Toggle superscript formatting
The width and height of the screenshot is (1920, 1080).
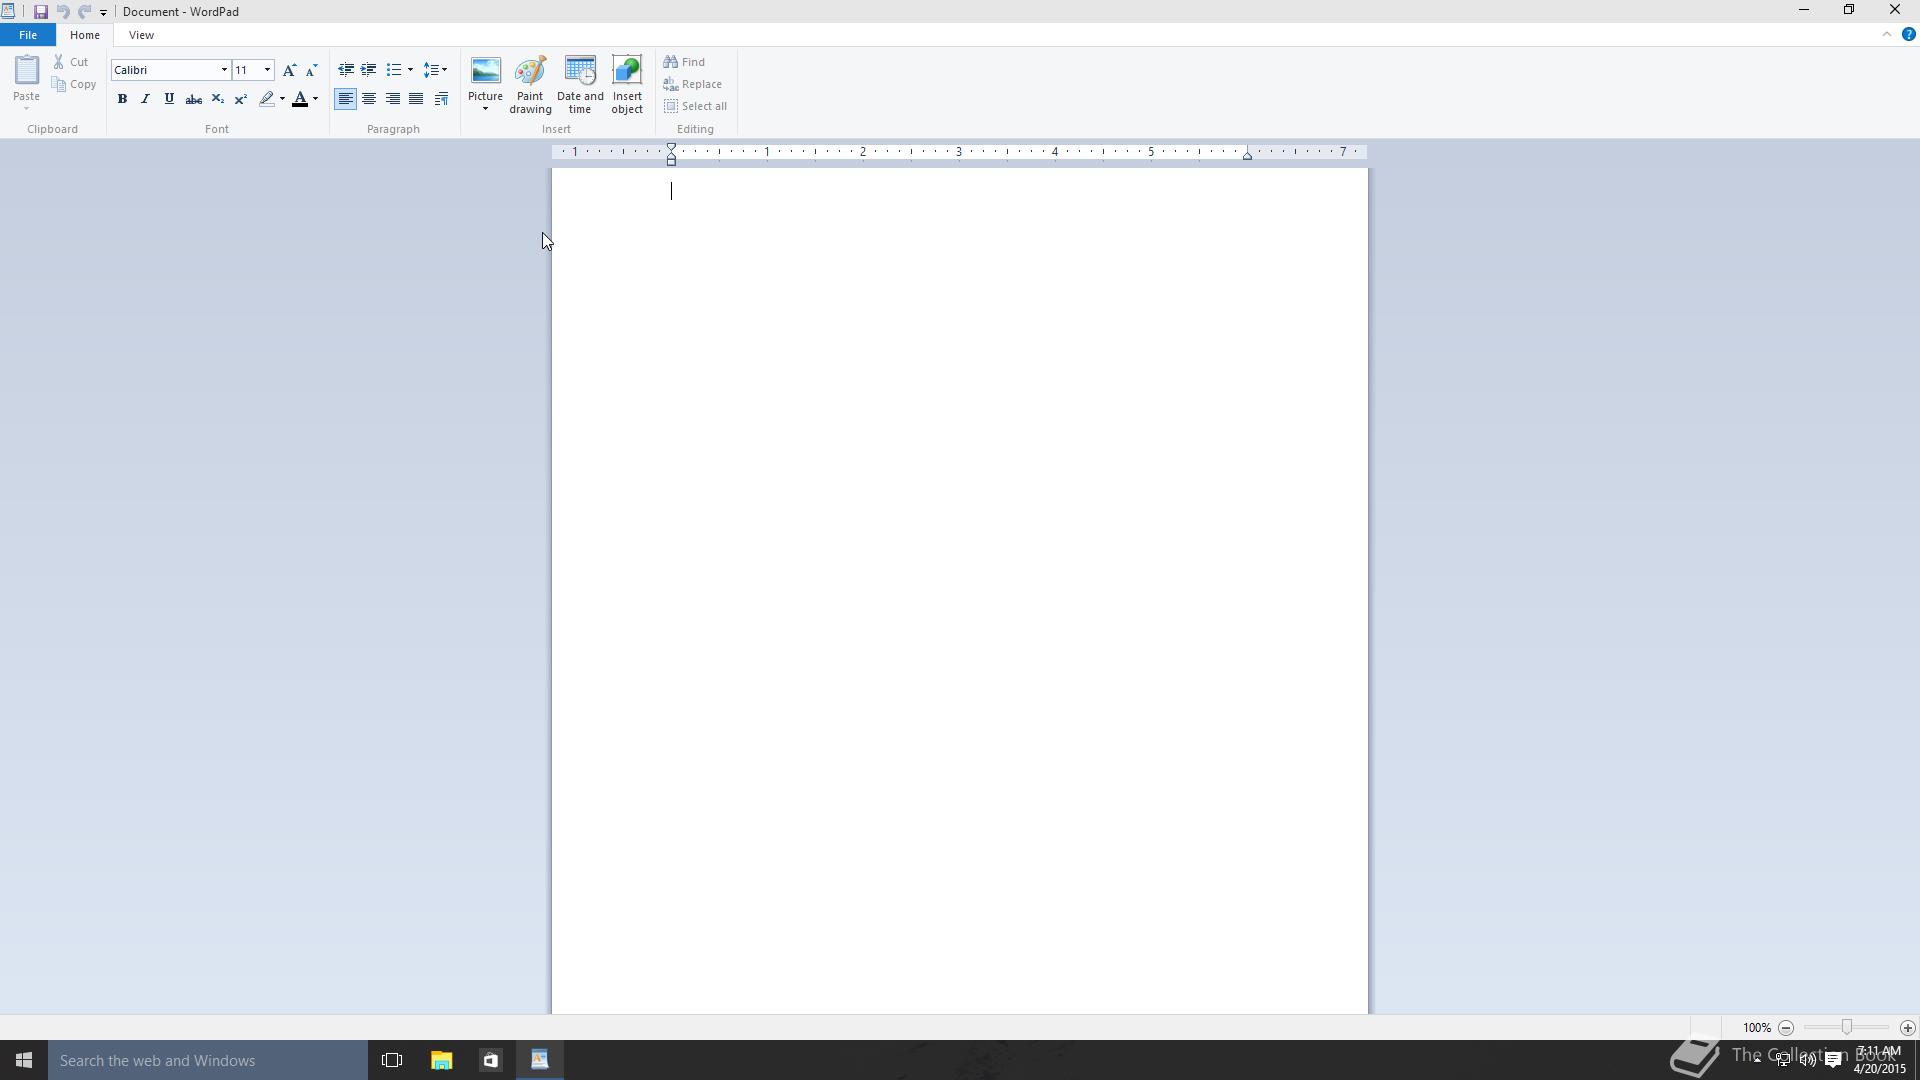click(x=241, y=99)
